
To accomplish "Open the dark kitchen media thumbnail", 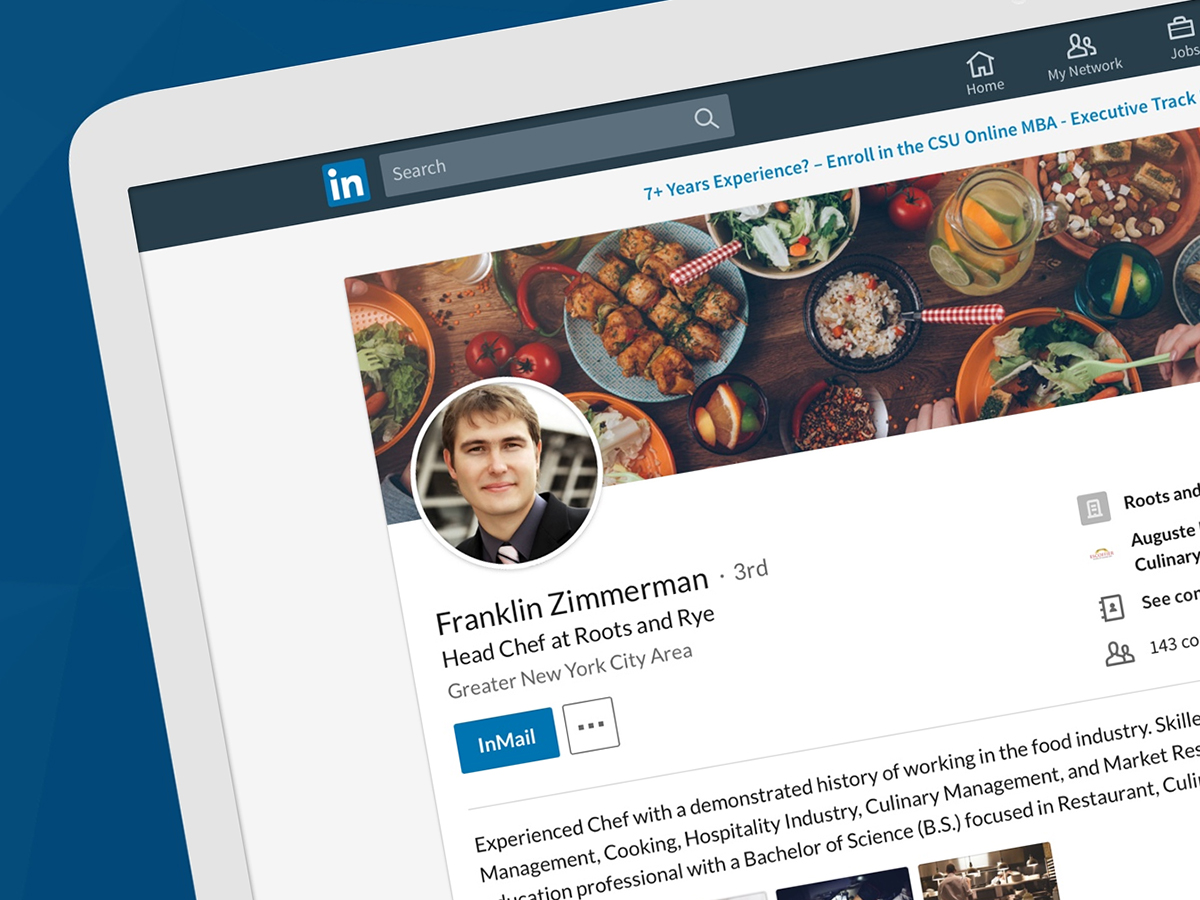I will click(x=845, y=884).
